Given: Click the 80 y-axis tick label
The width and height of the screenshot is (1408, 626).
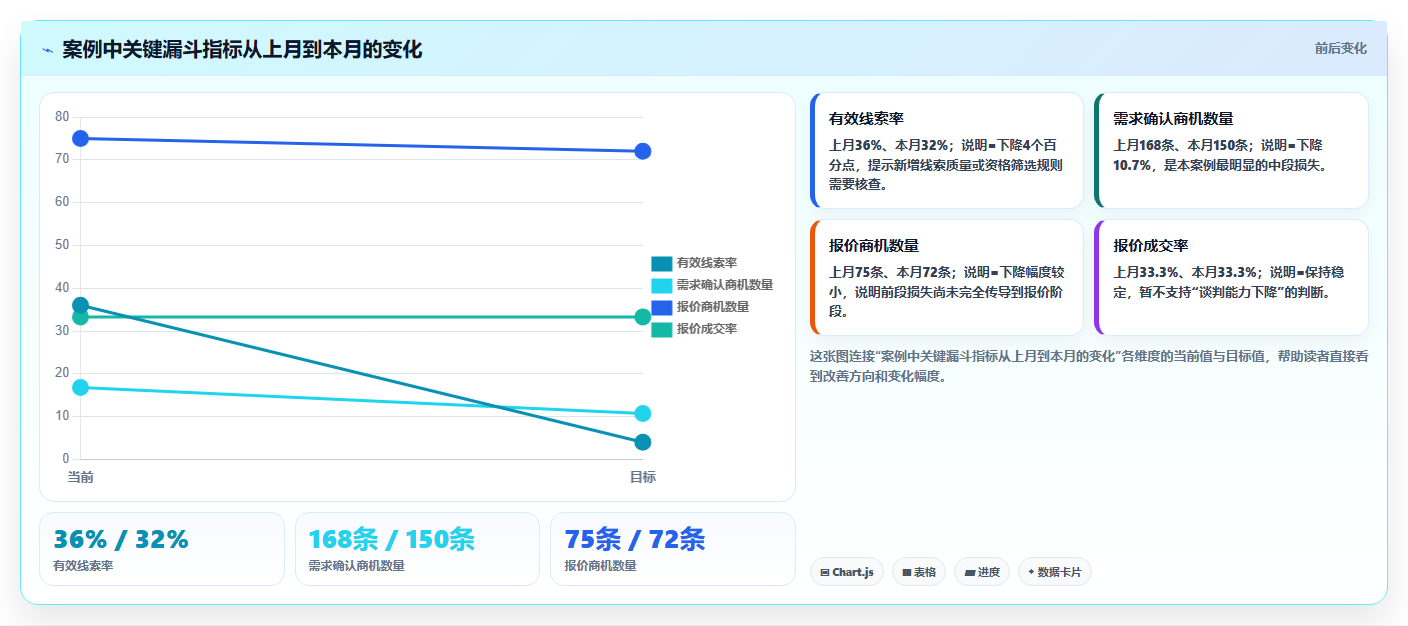Looking at the screenshot, I should [62, 117].
